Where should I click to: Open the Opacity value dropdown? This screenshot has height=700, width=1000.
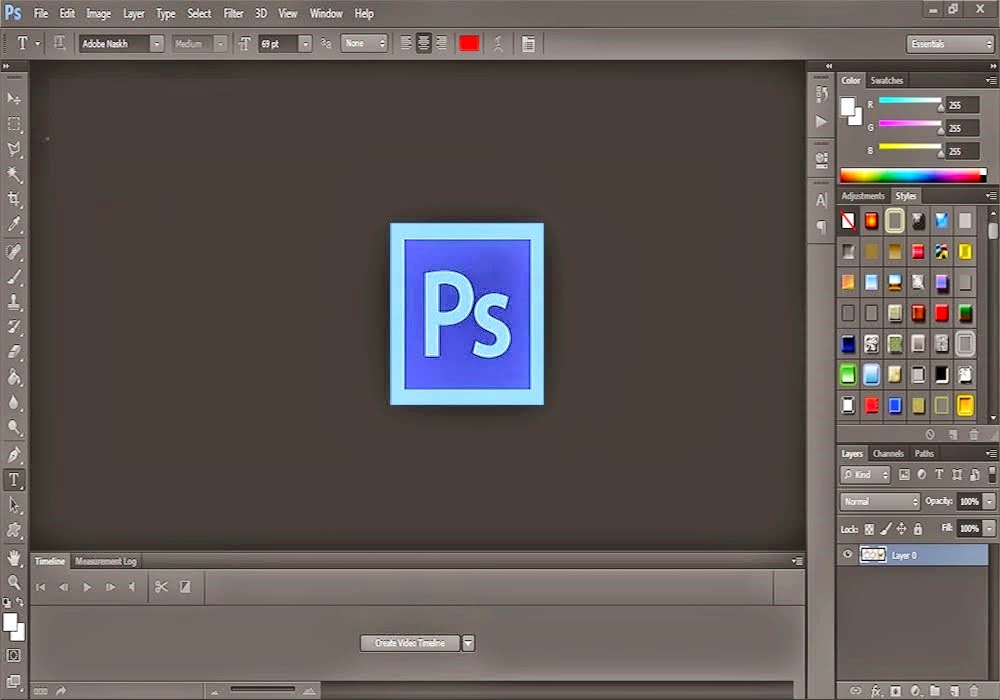pos(988,500)
